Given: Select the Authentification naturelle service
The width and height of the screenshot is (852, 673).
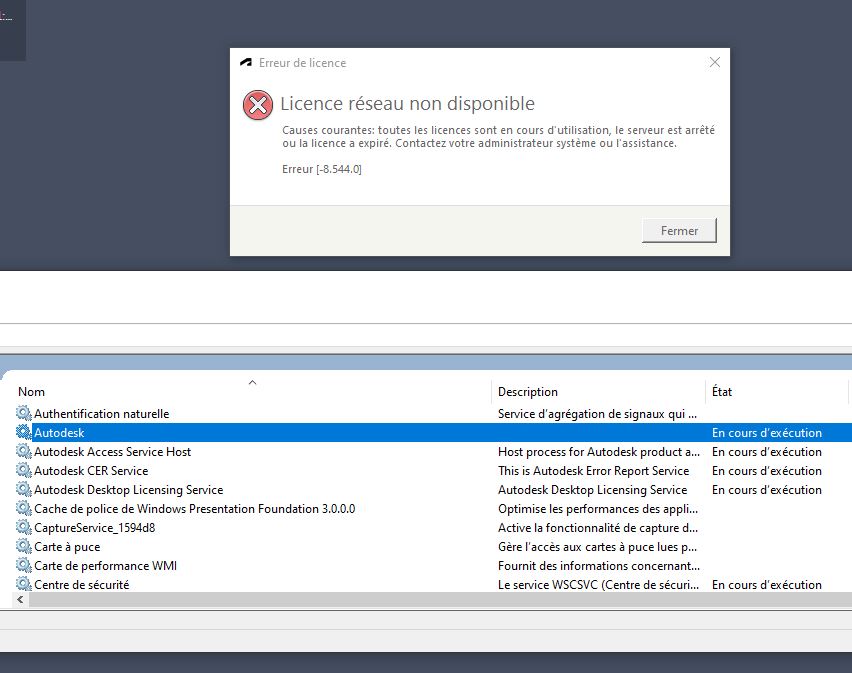Looking at the screenshot, I should pyautogui.click(x=102, y=414).
